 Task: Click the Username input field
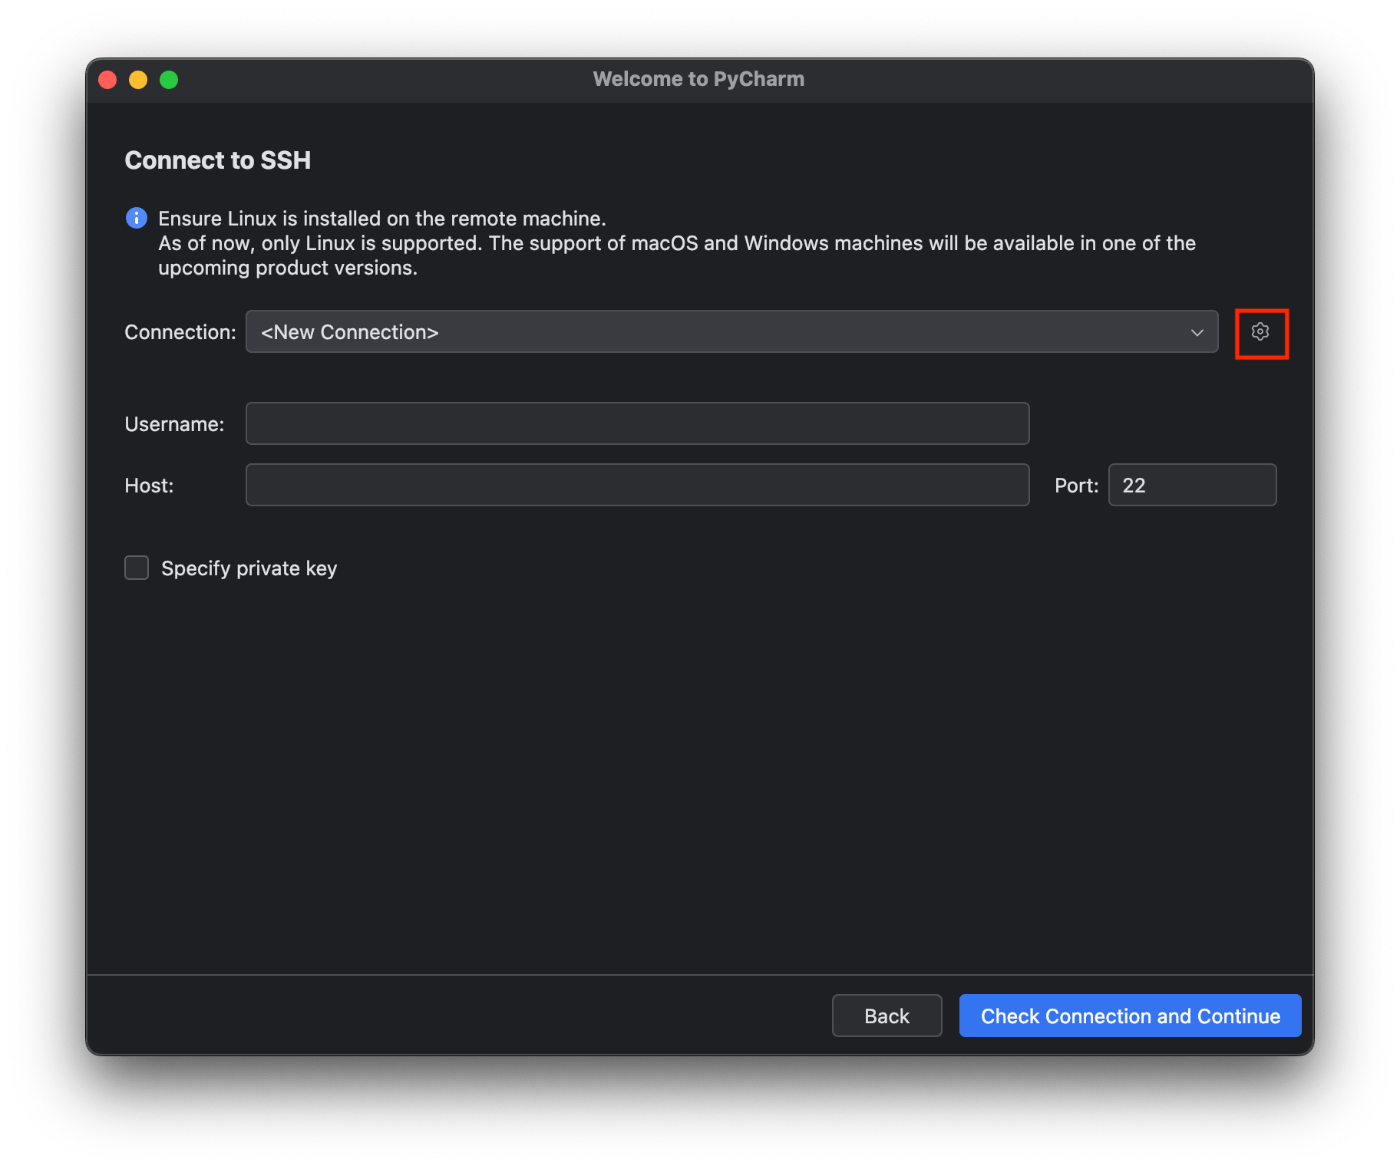[637, 424]
